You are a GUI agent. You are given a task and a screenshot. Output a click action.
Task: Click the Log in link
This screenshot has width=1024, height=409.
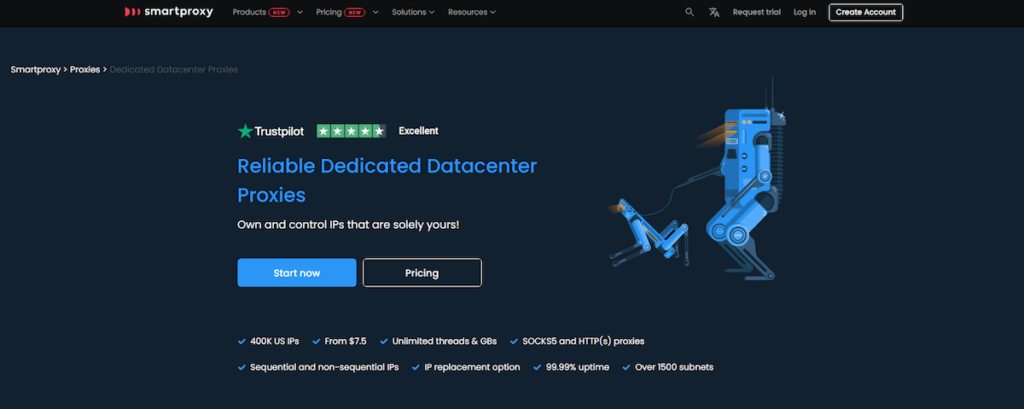[805, 12]
